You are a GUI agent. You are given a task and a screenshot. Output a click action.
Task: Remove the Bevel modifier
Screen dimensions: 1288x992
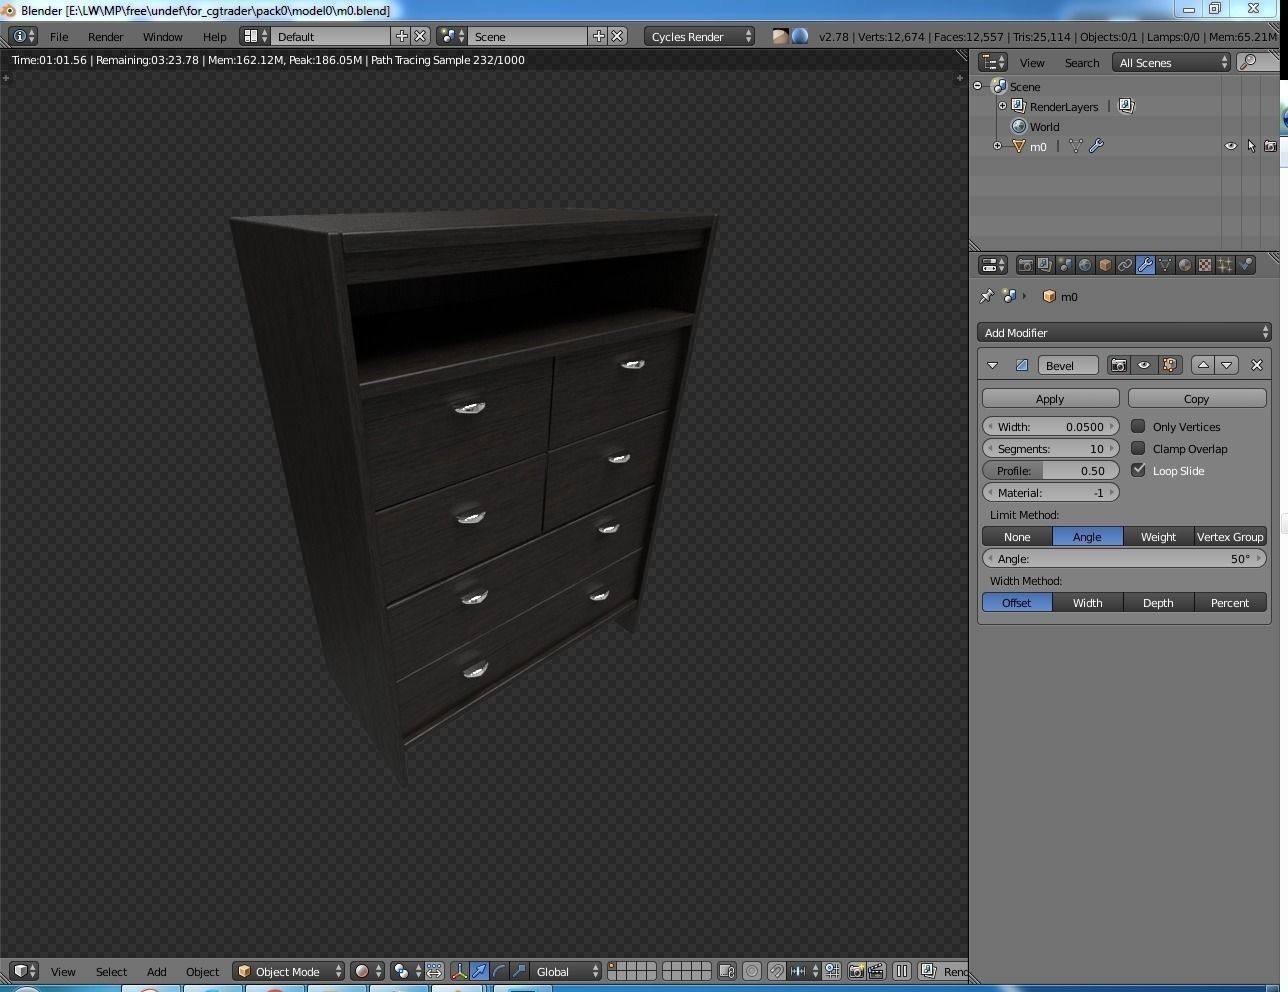(x=1257, y=365)
